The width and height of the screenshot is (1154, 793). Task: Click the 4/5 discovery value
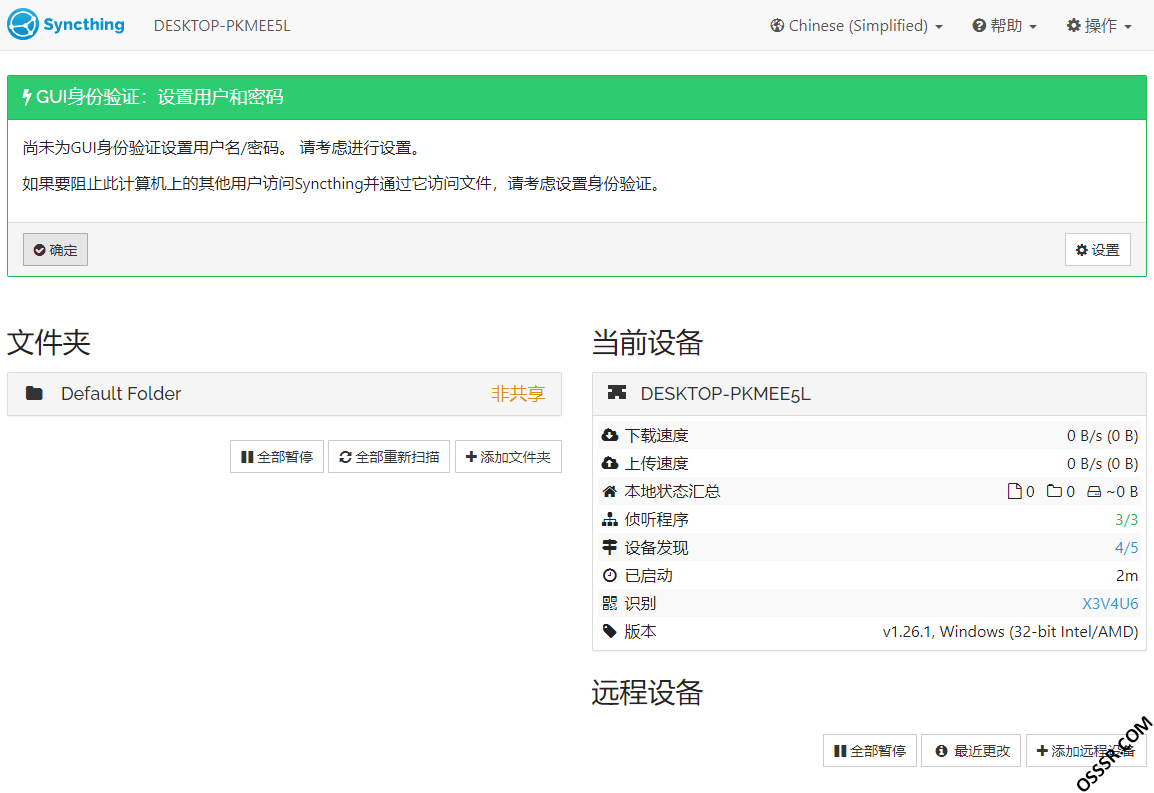1126,548
